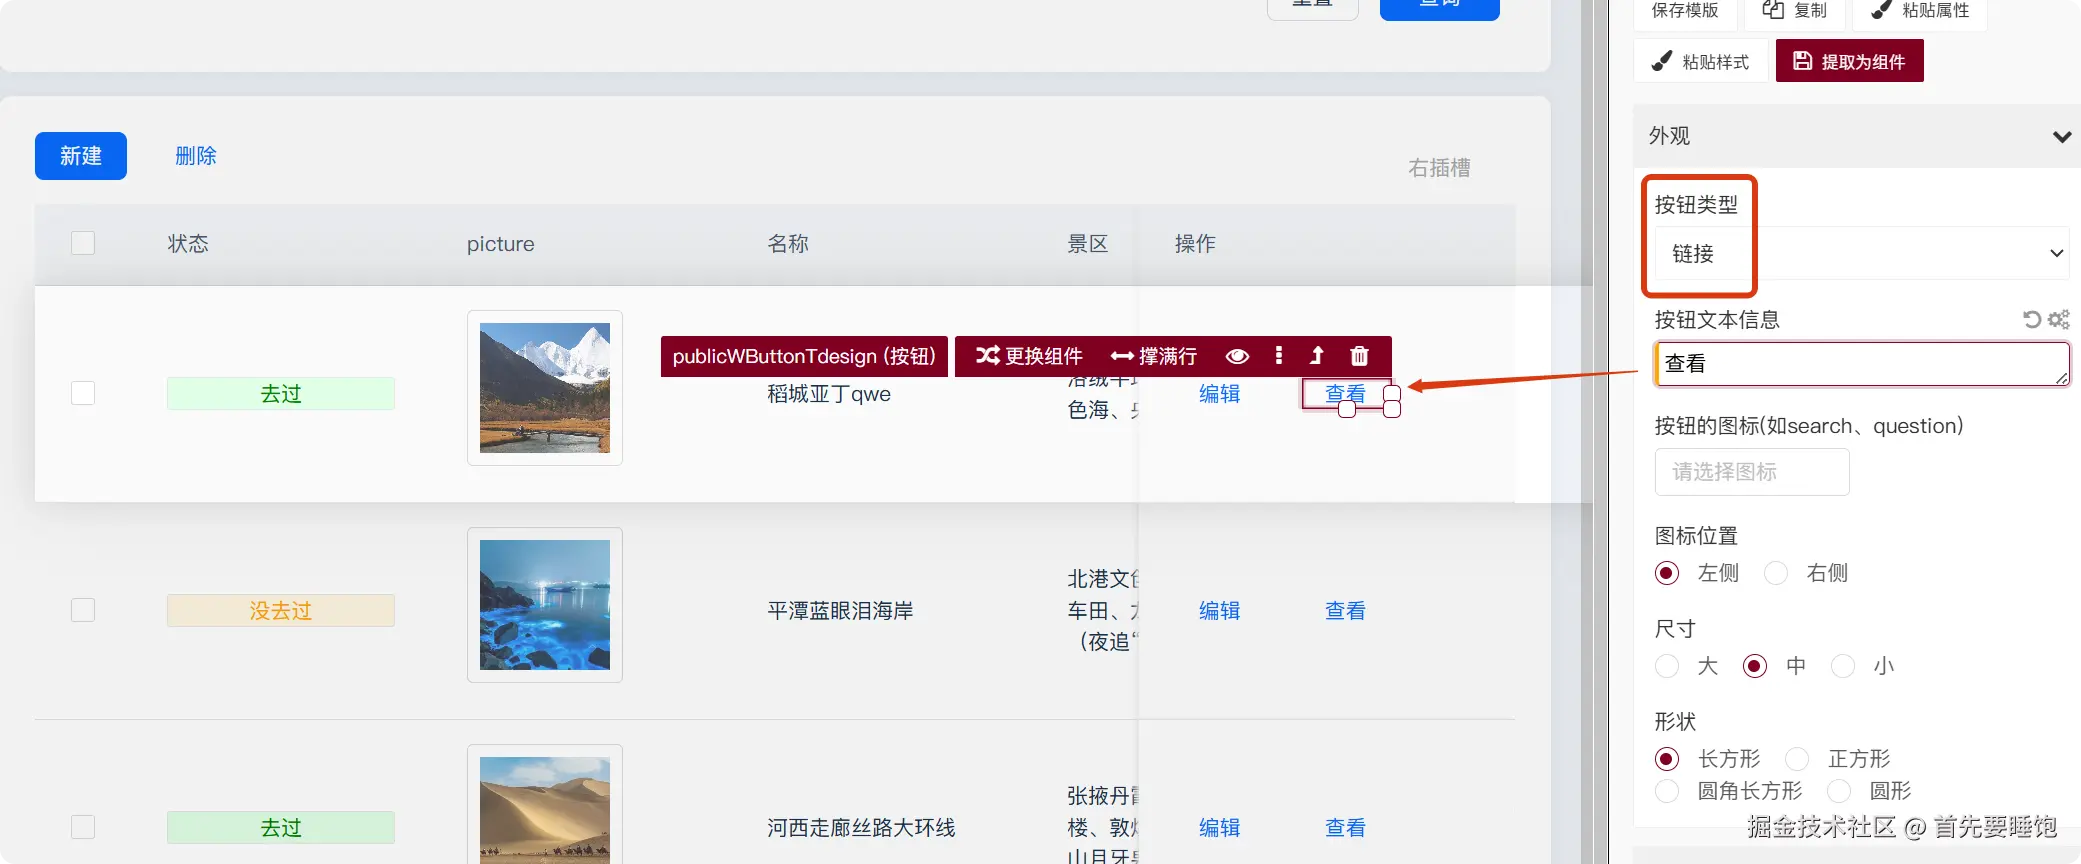Image resolution: width=2081 pixels, height=864 pixels.
Task: Click the 按钮文本信息 text field containing 查看
Action: tap(1861, 364)
